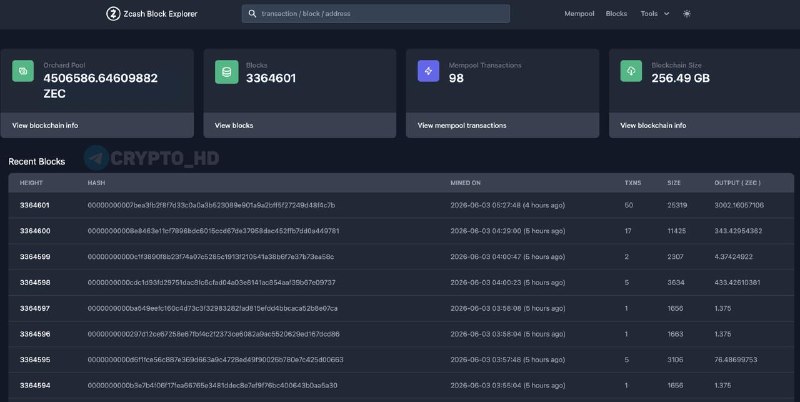The width and height of the screenshot is (800, 402).
Task: Click the Blockchain Size cloud icon
Action: (x=631, y=71)
